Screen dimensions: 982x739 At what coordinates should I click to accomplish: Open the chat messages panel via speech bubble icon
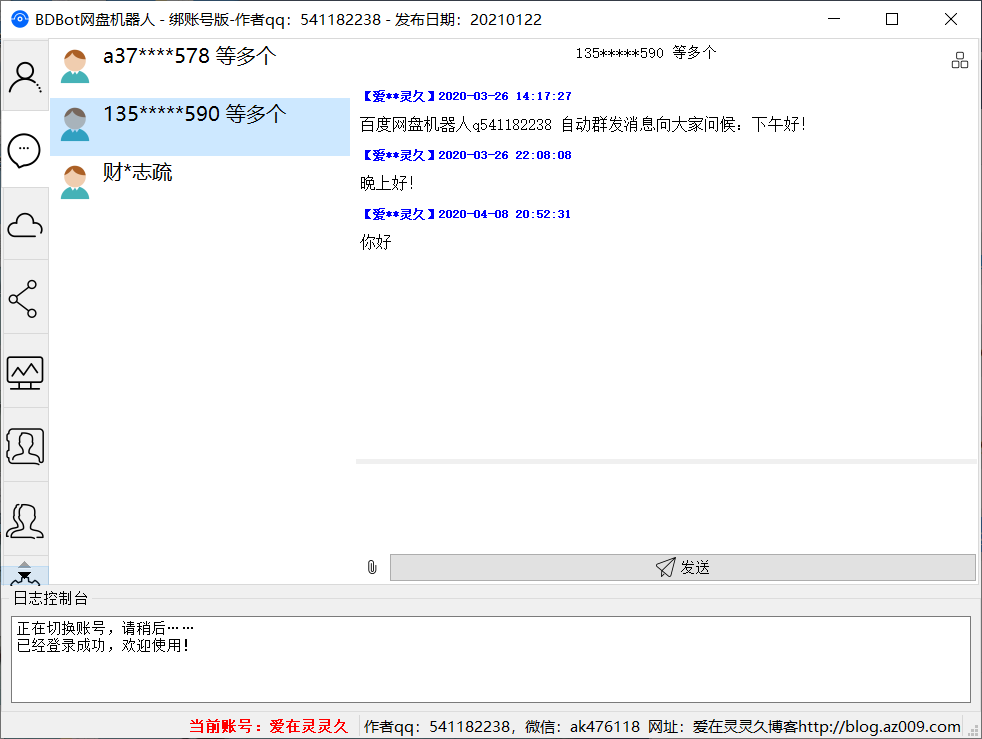click(x=25, y=150)
